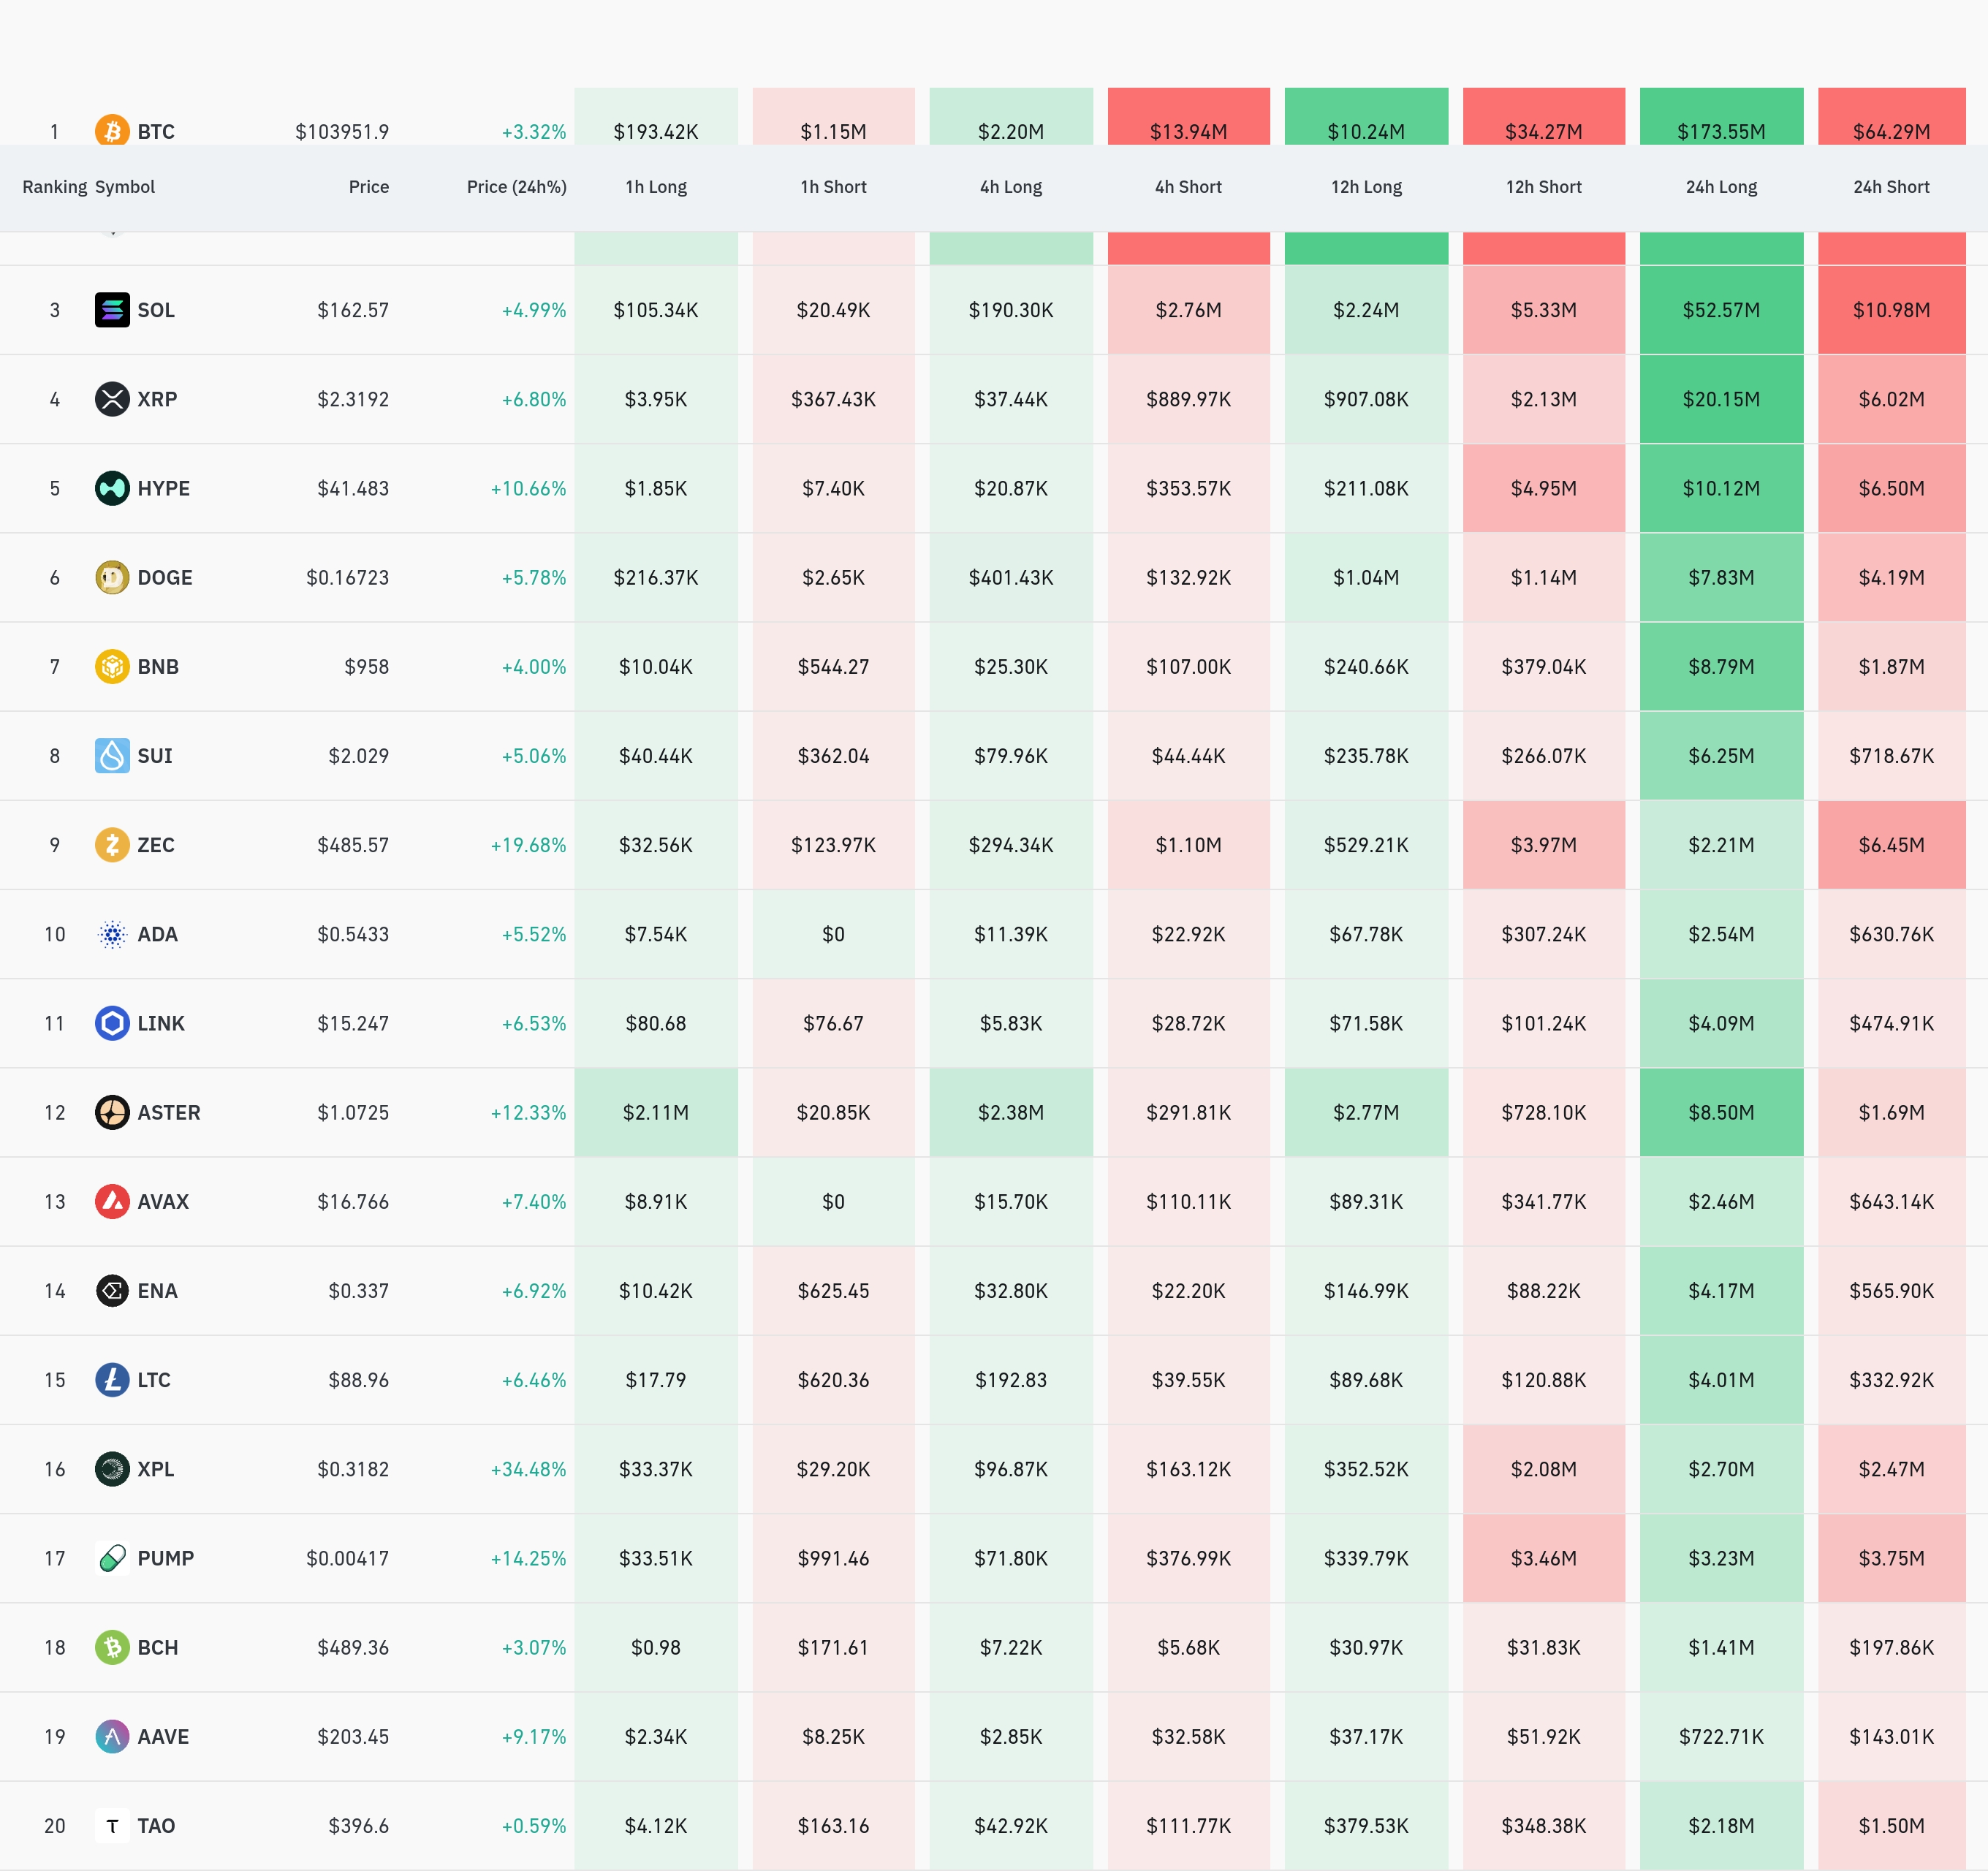This screenshot has height=1871, width=1988.
Task: Sort by 12h Short column header
Action: coord(1543,187)
